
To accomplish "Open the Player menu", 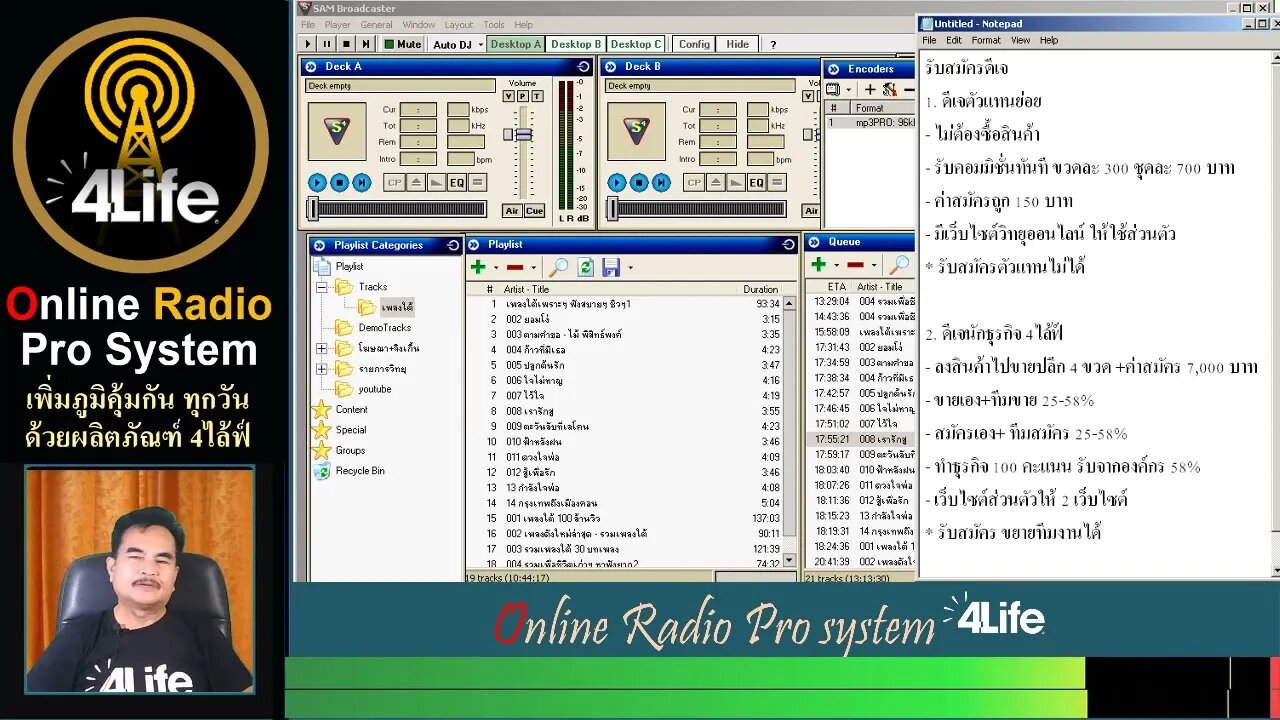I will 337,25.
